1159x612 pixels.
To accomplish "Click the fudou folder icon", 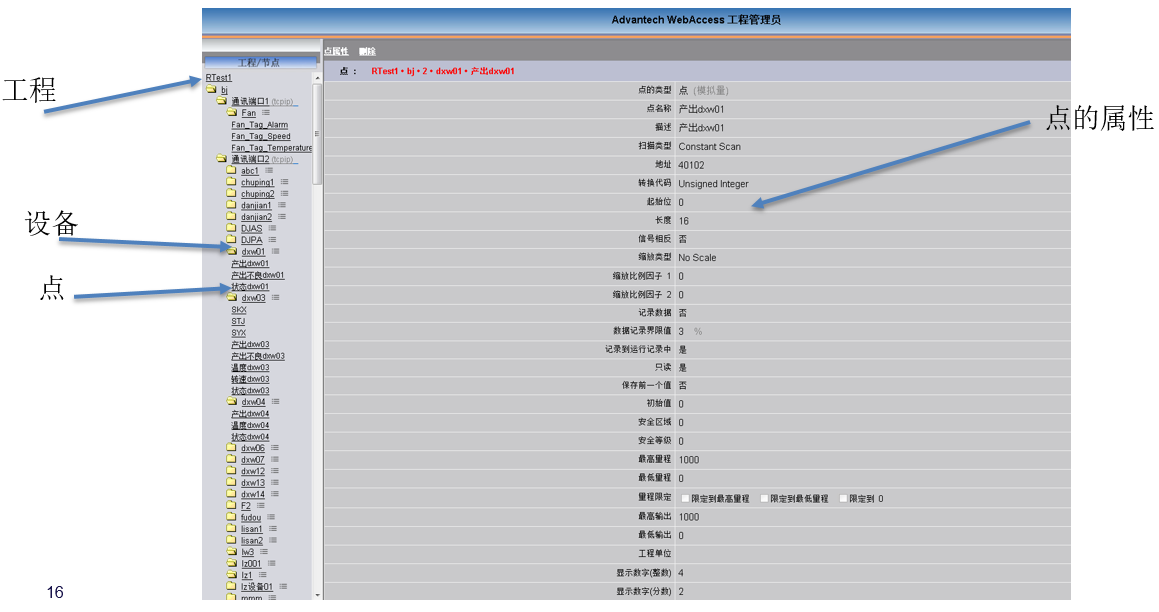I will (x=231, y=517).
